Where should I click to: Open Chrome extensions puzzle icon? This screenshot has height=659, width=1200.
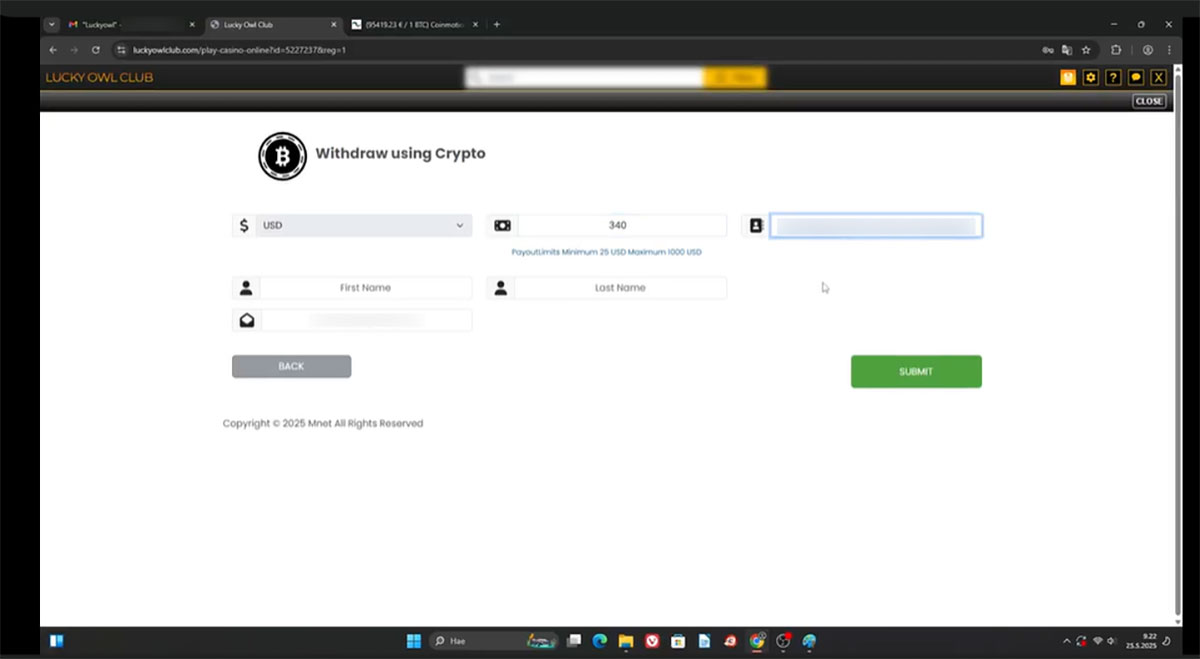tap(1117, 49)
